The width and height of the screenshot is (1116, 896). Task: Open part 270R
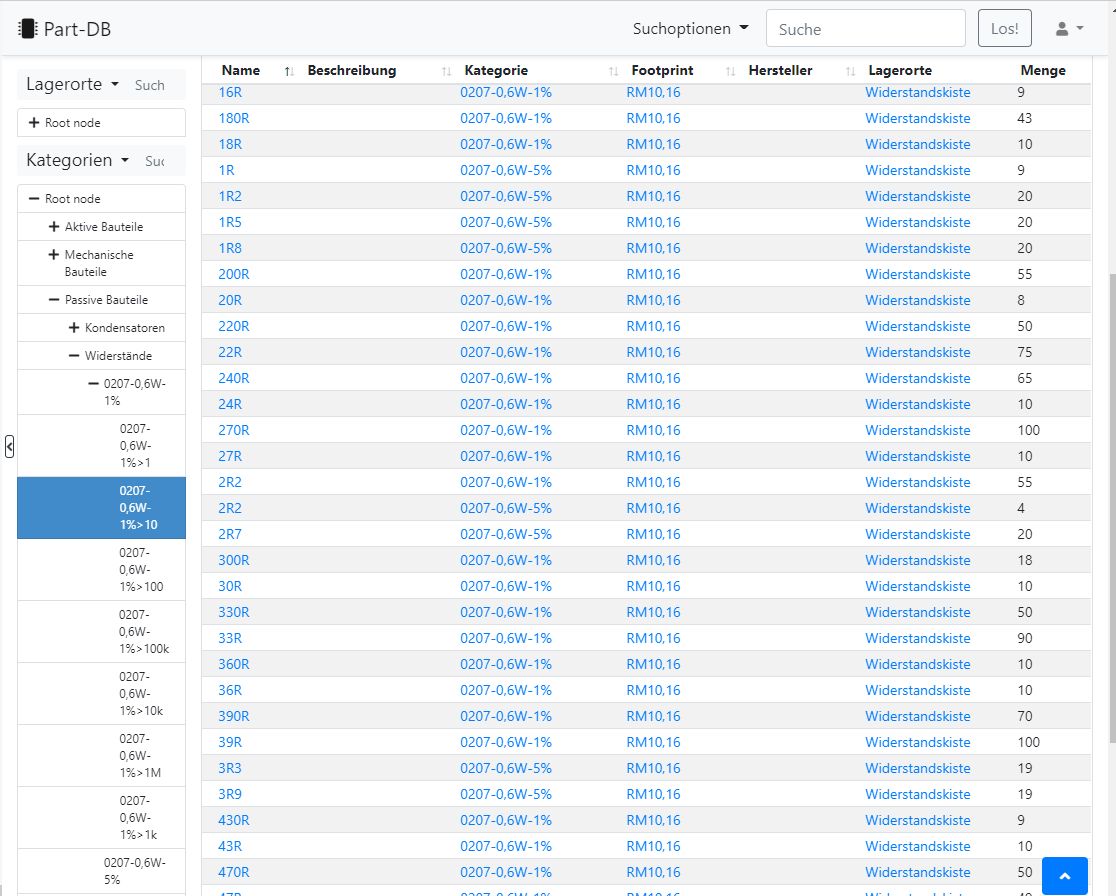[233, 430]
